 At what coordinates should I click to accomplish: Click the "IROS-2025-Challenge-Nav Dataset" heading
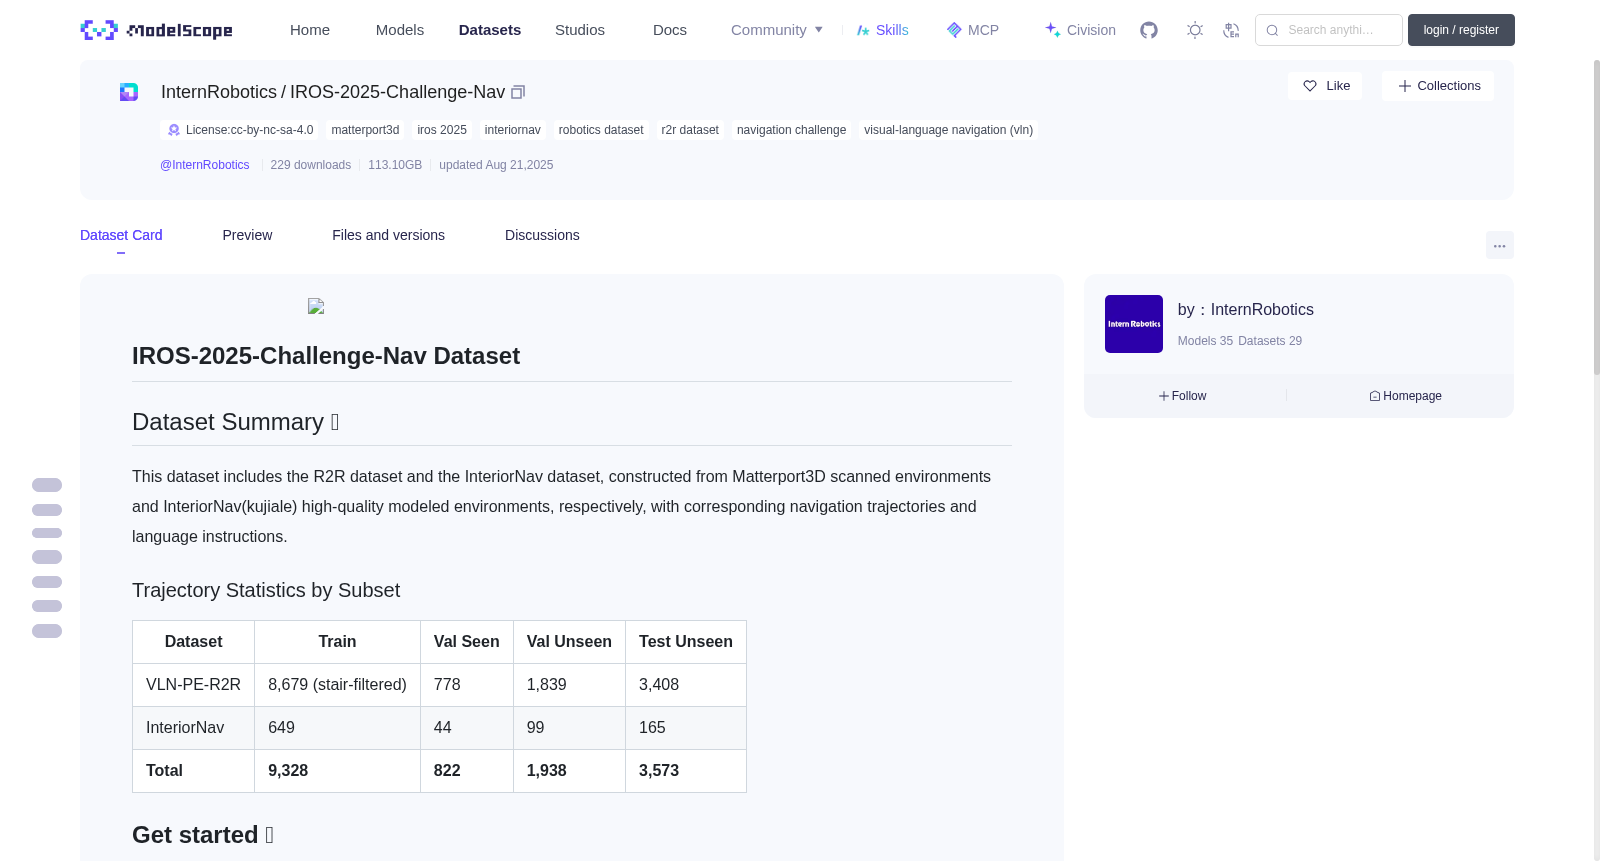tap(326, 356)
